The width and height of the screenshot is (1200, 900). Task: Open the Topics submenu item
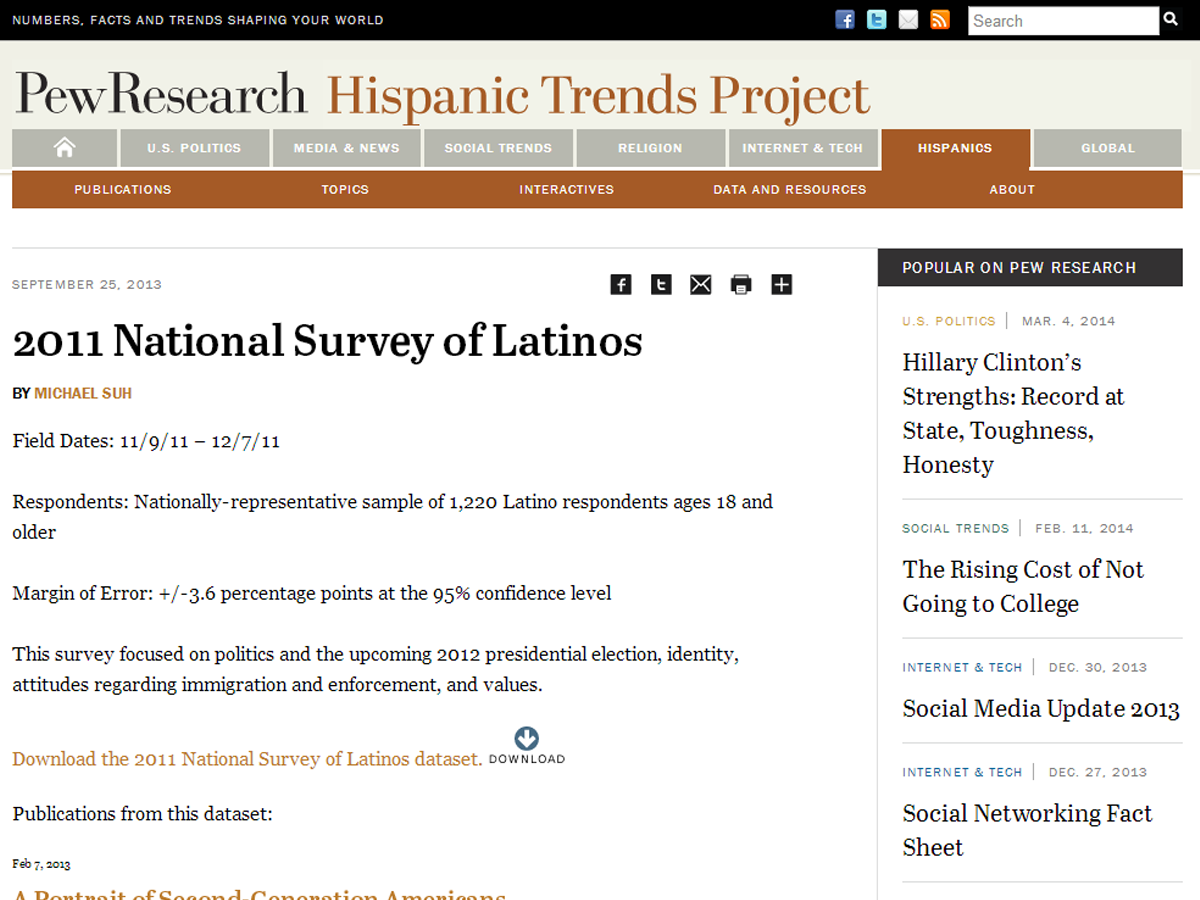[x=345, y=189]
